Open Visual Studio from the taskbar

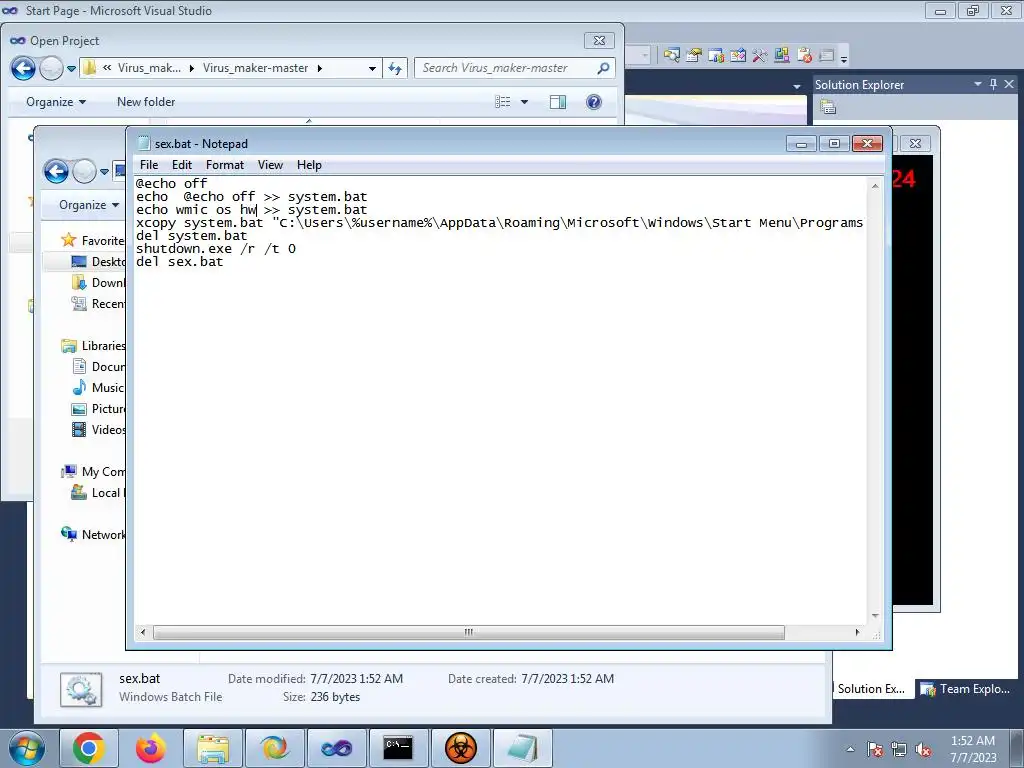[336, 748]
